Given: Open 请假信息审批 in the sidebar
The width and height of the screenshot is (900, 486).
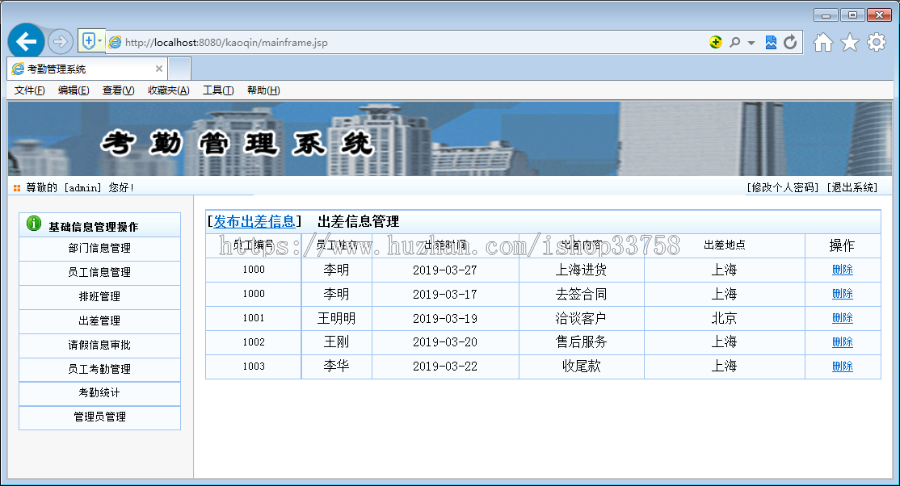Looking at the screenshot, I should [99, 345].
